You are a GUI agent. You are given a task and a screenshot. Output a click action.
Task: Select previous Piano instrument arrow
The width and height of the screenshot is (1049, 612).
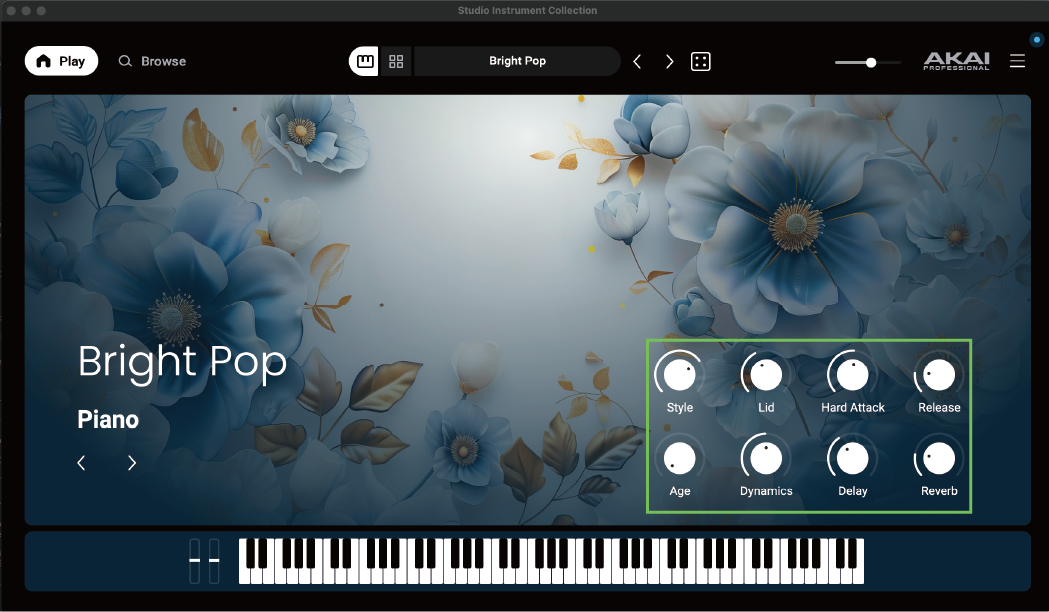(x=82, y=463)
